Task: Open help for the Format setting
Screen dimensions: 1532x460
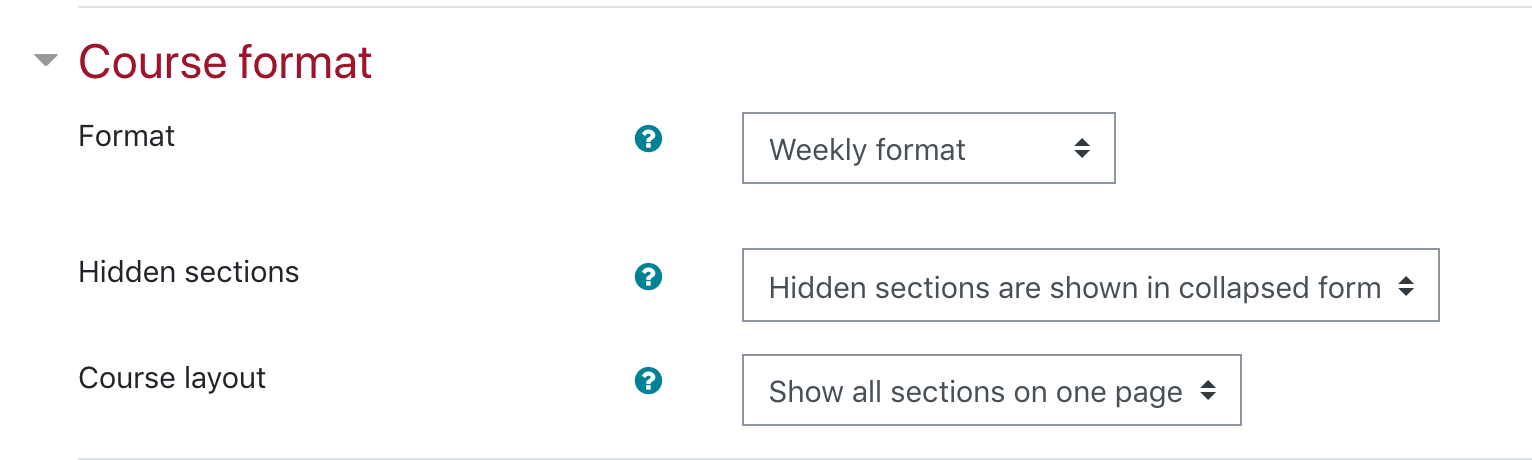Action: [x=649, y=139]
